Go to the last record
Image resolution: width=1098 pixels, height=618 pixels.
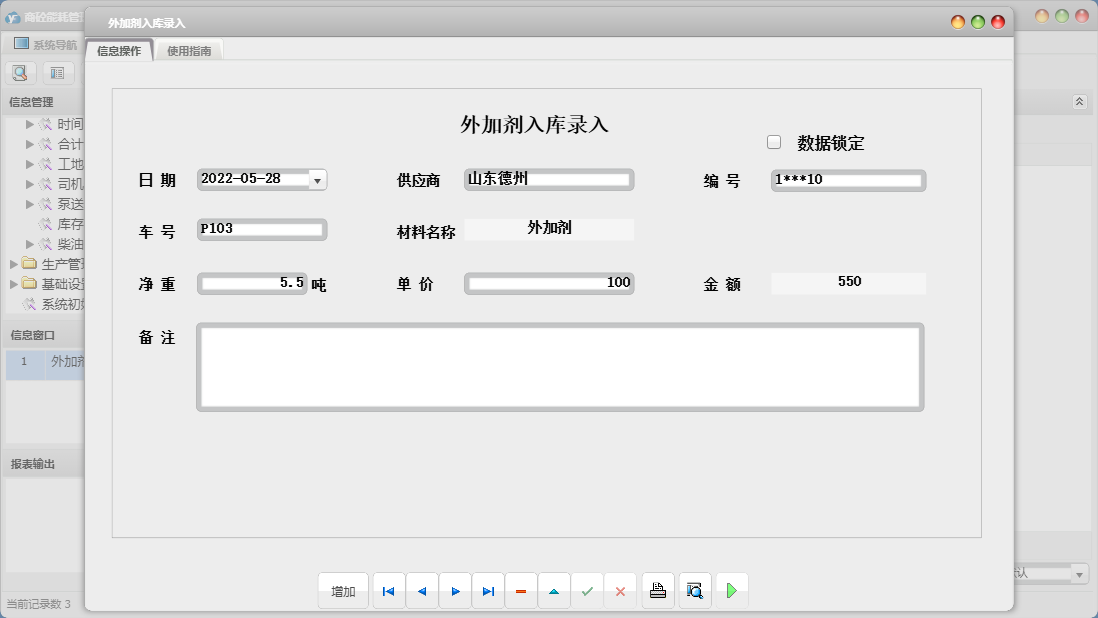(488, 591)
